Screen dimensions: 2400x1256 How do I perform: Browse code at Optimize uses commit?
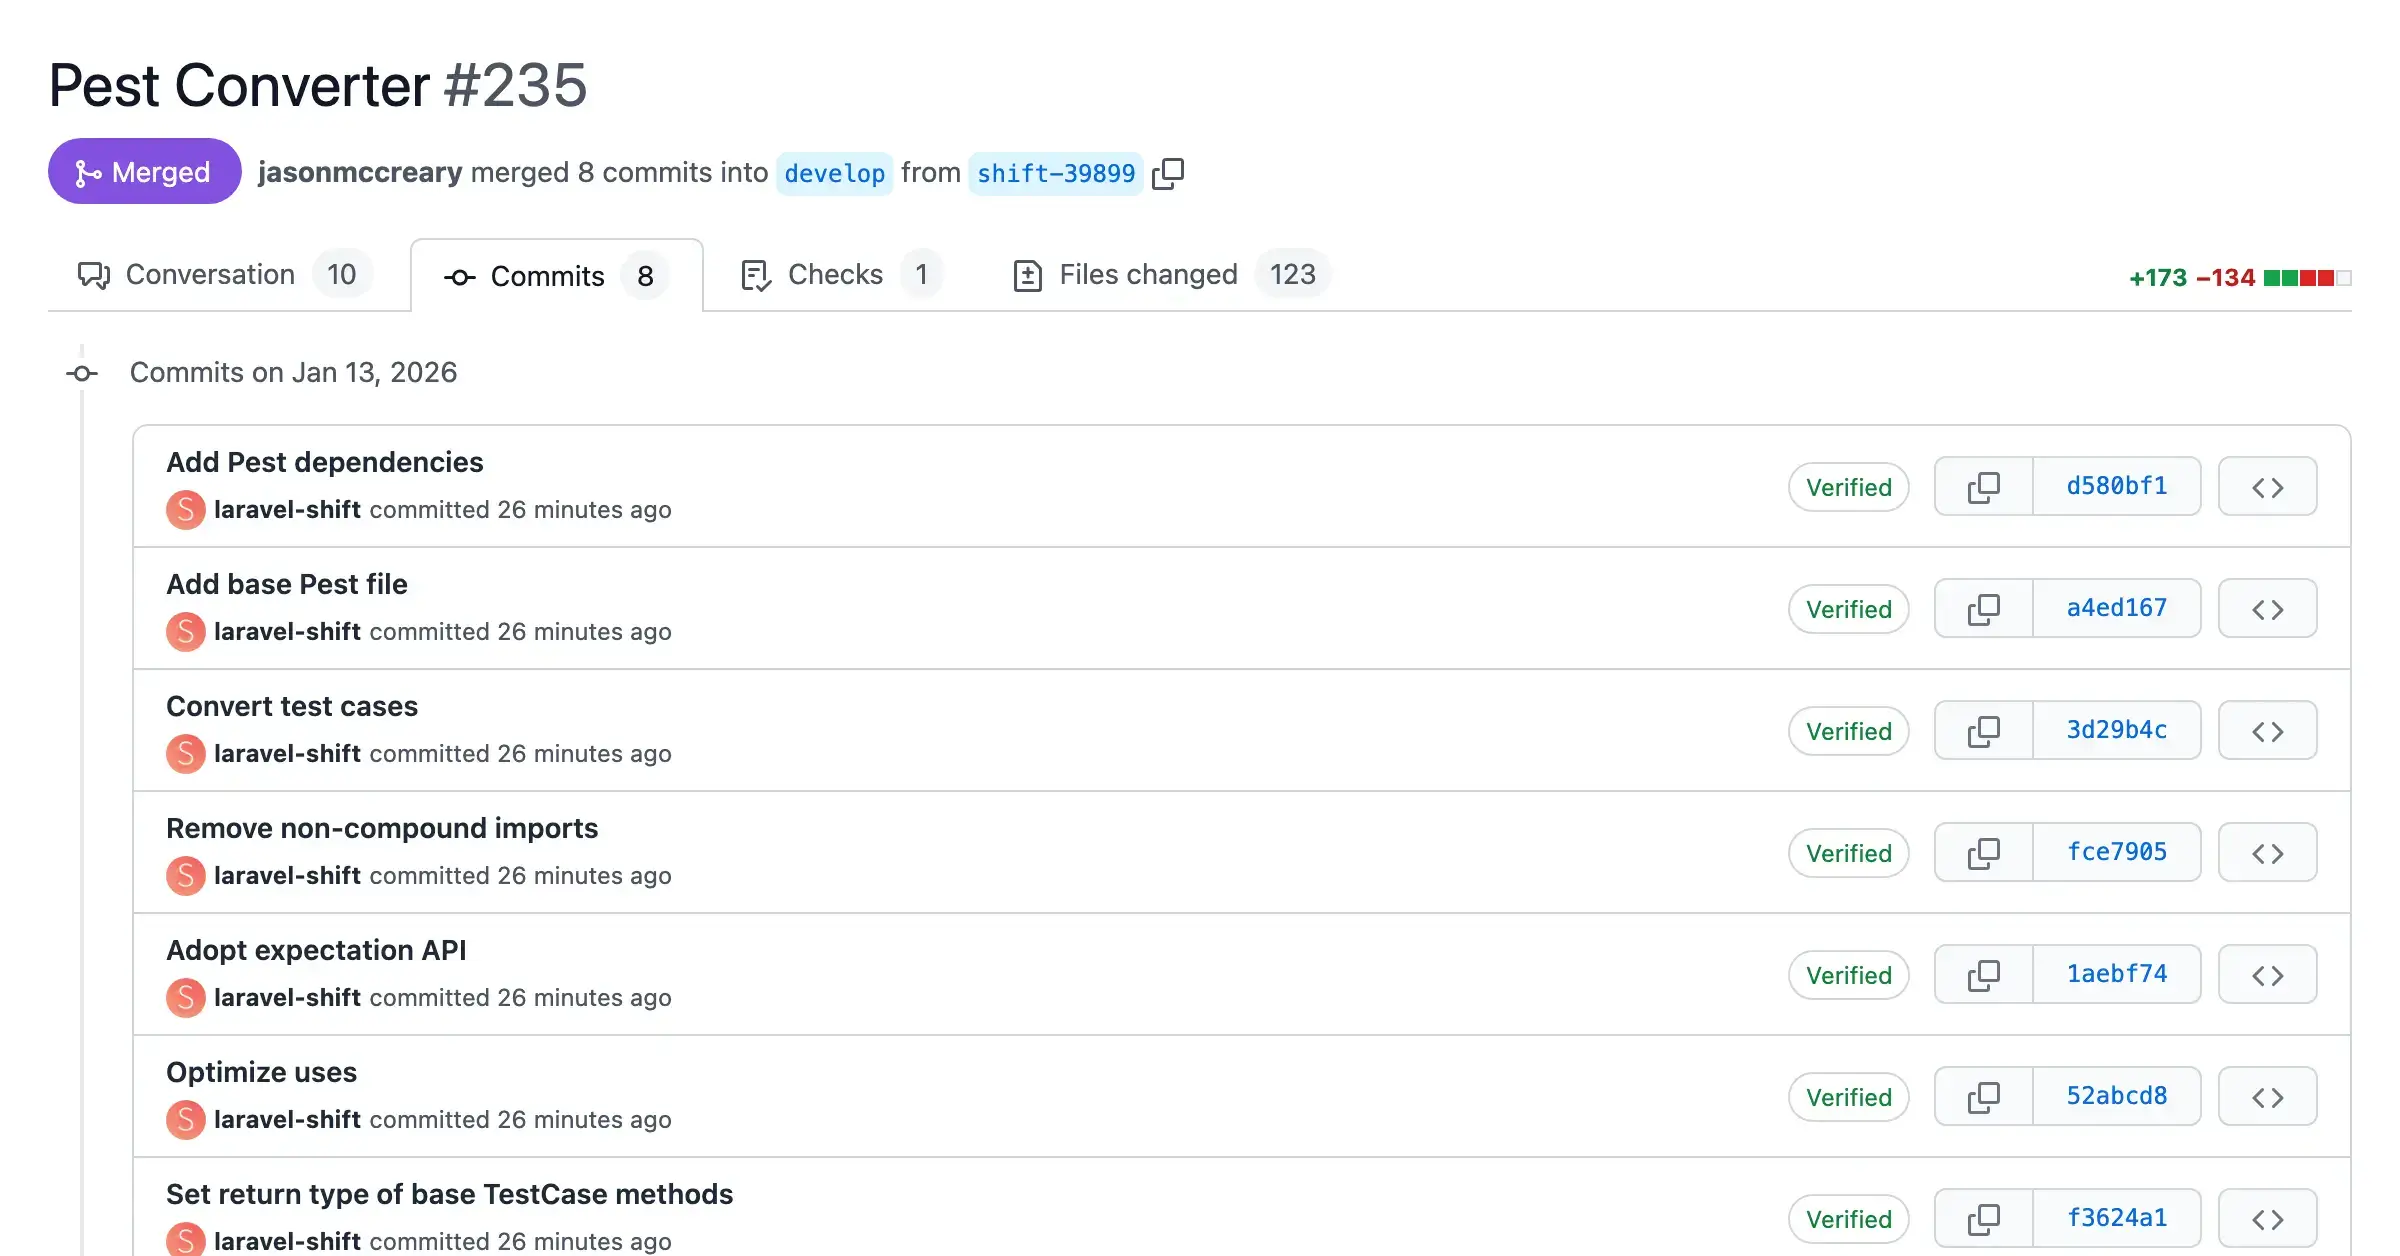[x=2267, y=1096]
